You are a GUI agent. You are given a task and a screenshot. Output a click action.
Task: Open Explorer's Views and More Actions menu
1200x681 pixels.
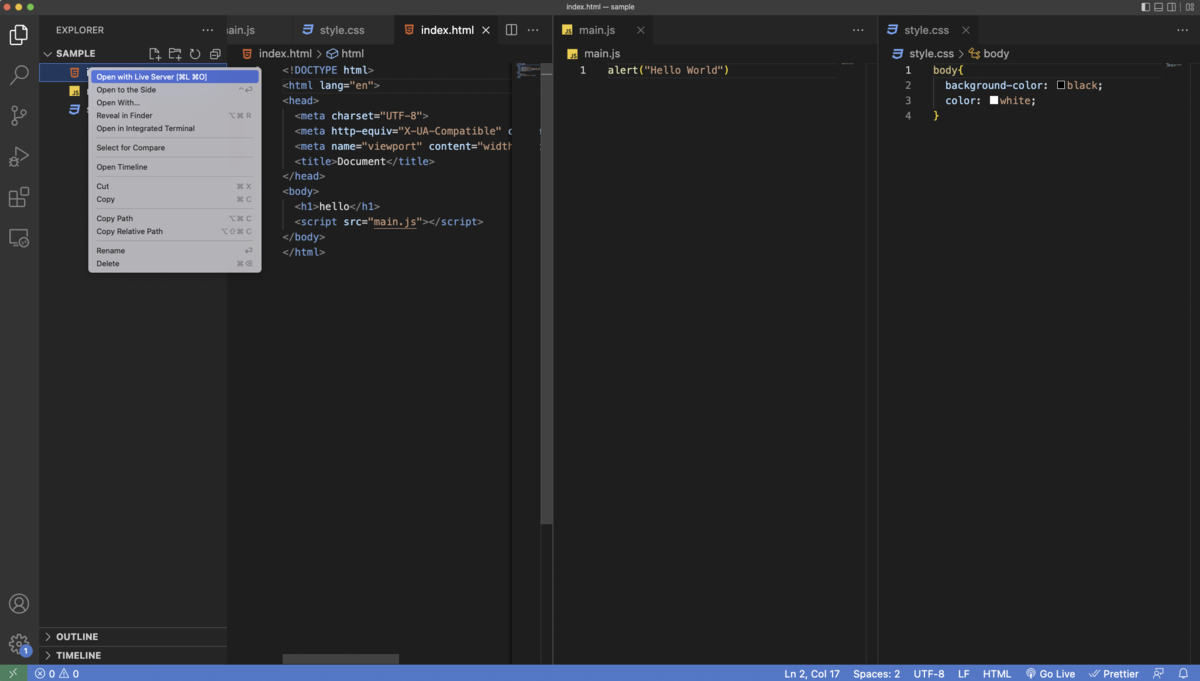click(x=207, y=30)
